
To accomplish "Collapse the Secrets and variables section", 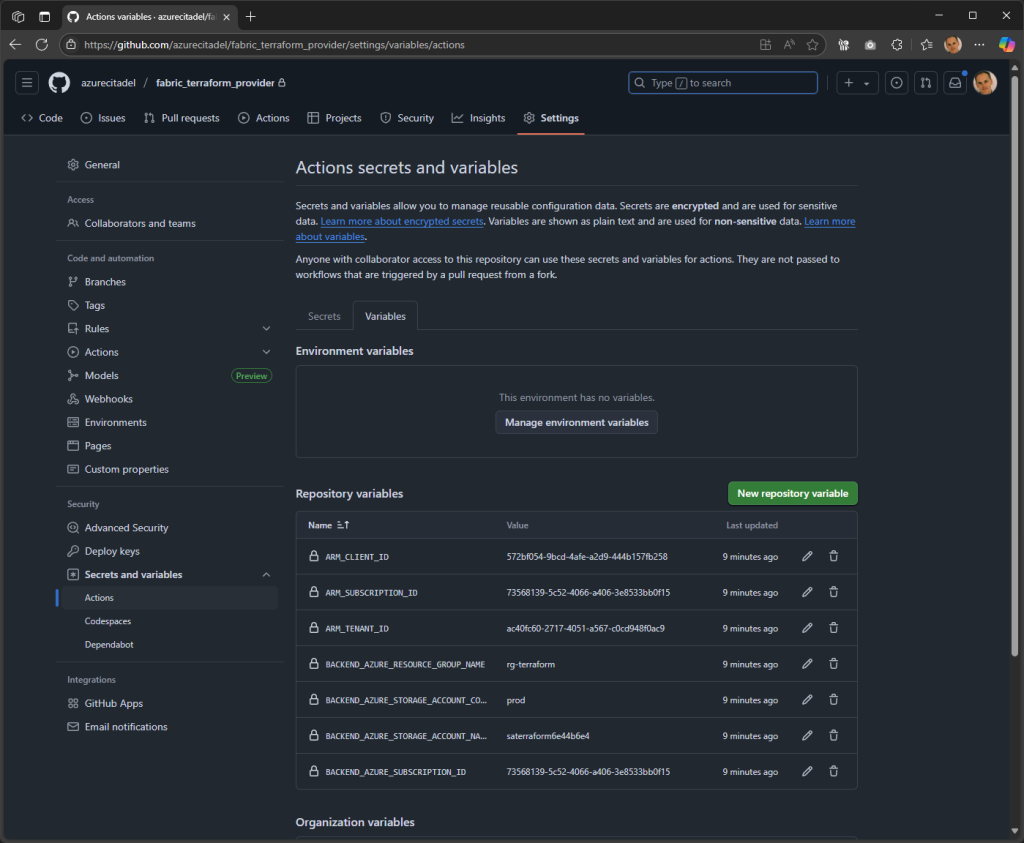I will click(x=266, y=574).
